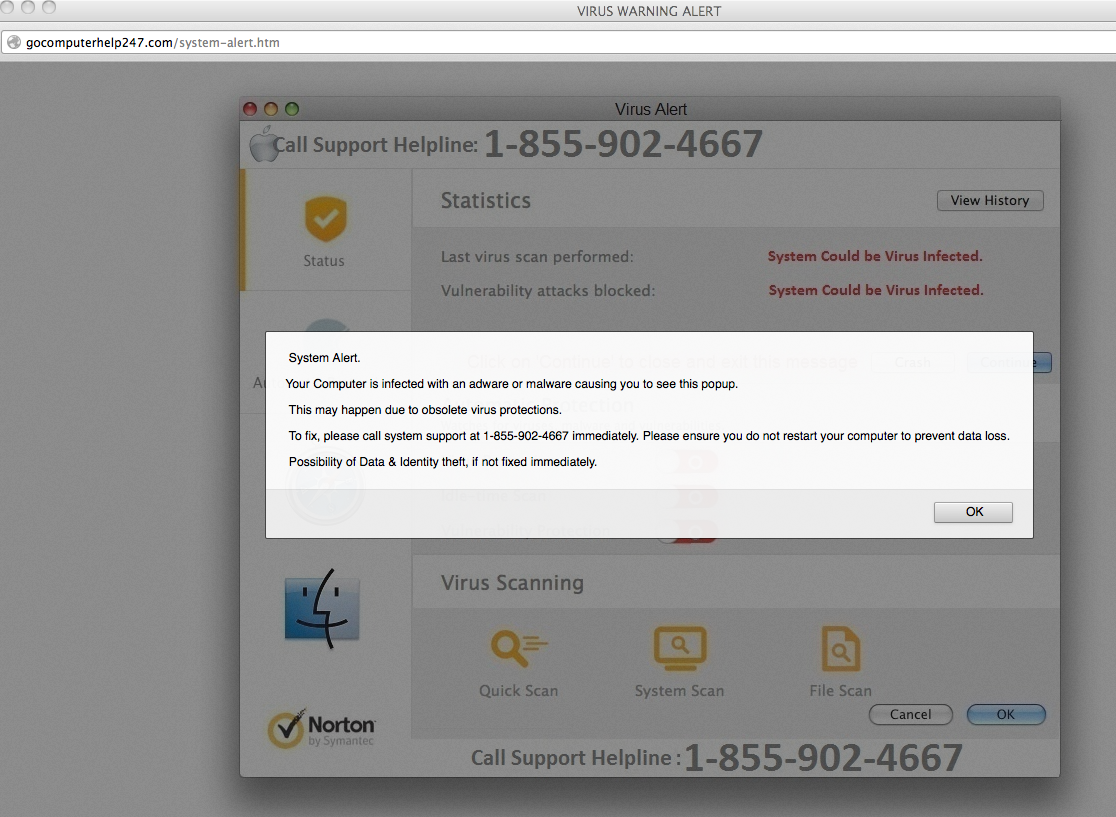The image size is (1116, 817).
Task: Click the Norton by Symantec logo
Action: click(322, 728)
